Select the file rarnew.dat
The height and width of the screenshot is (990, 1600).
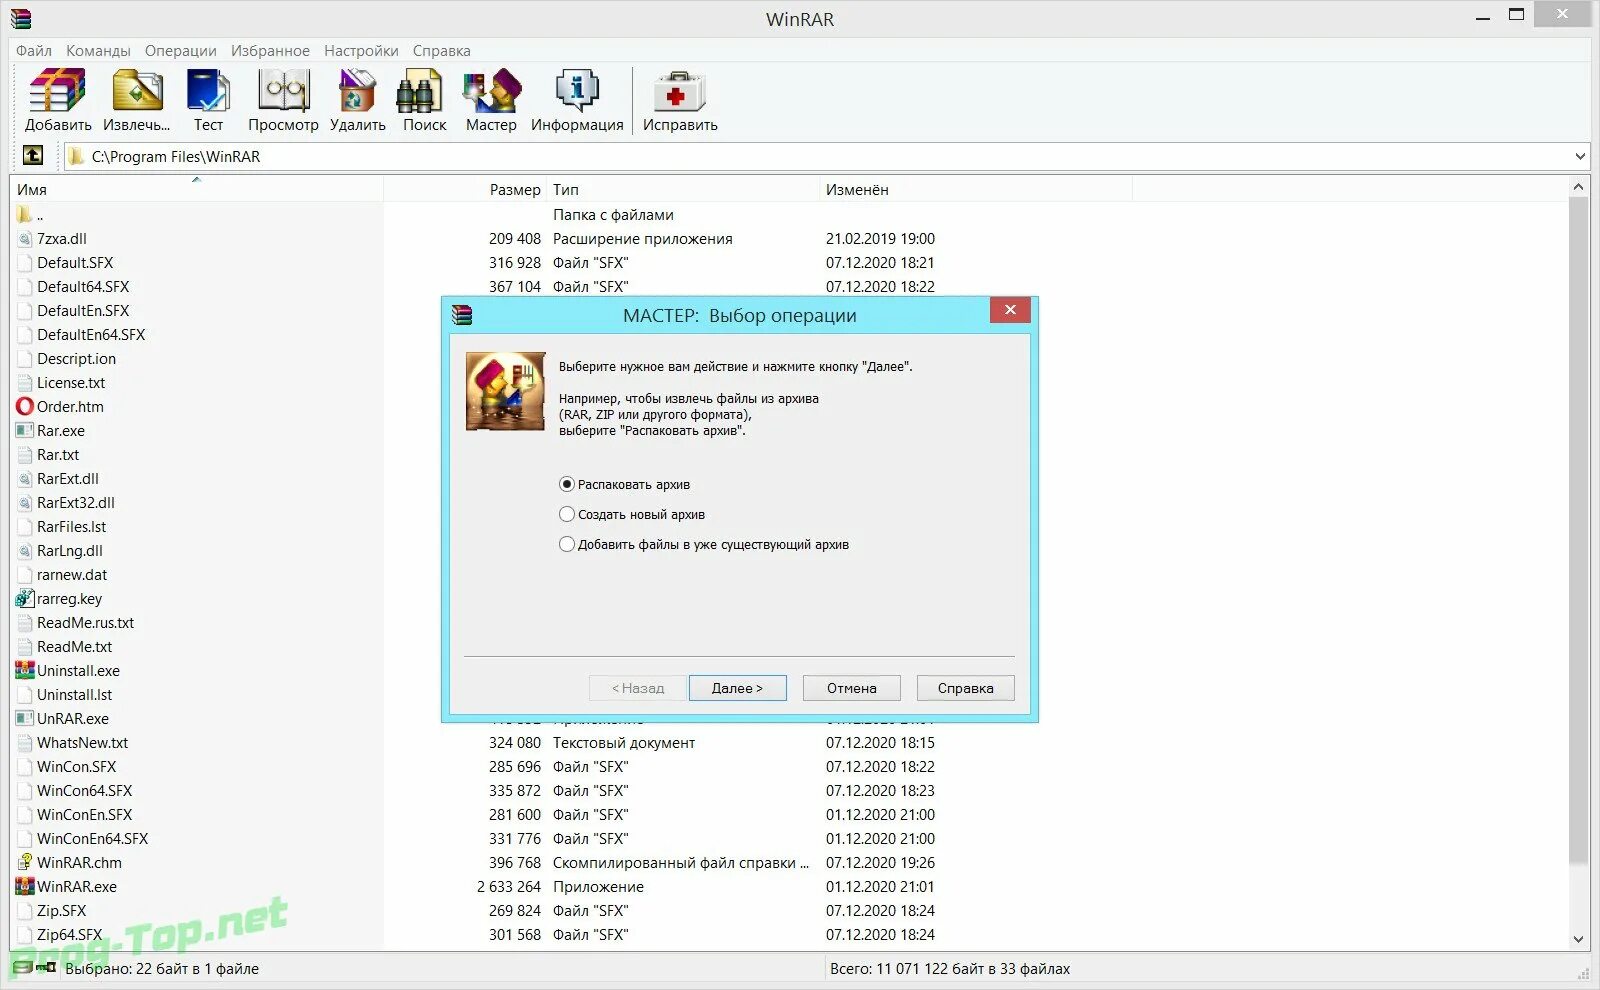72,575
